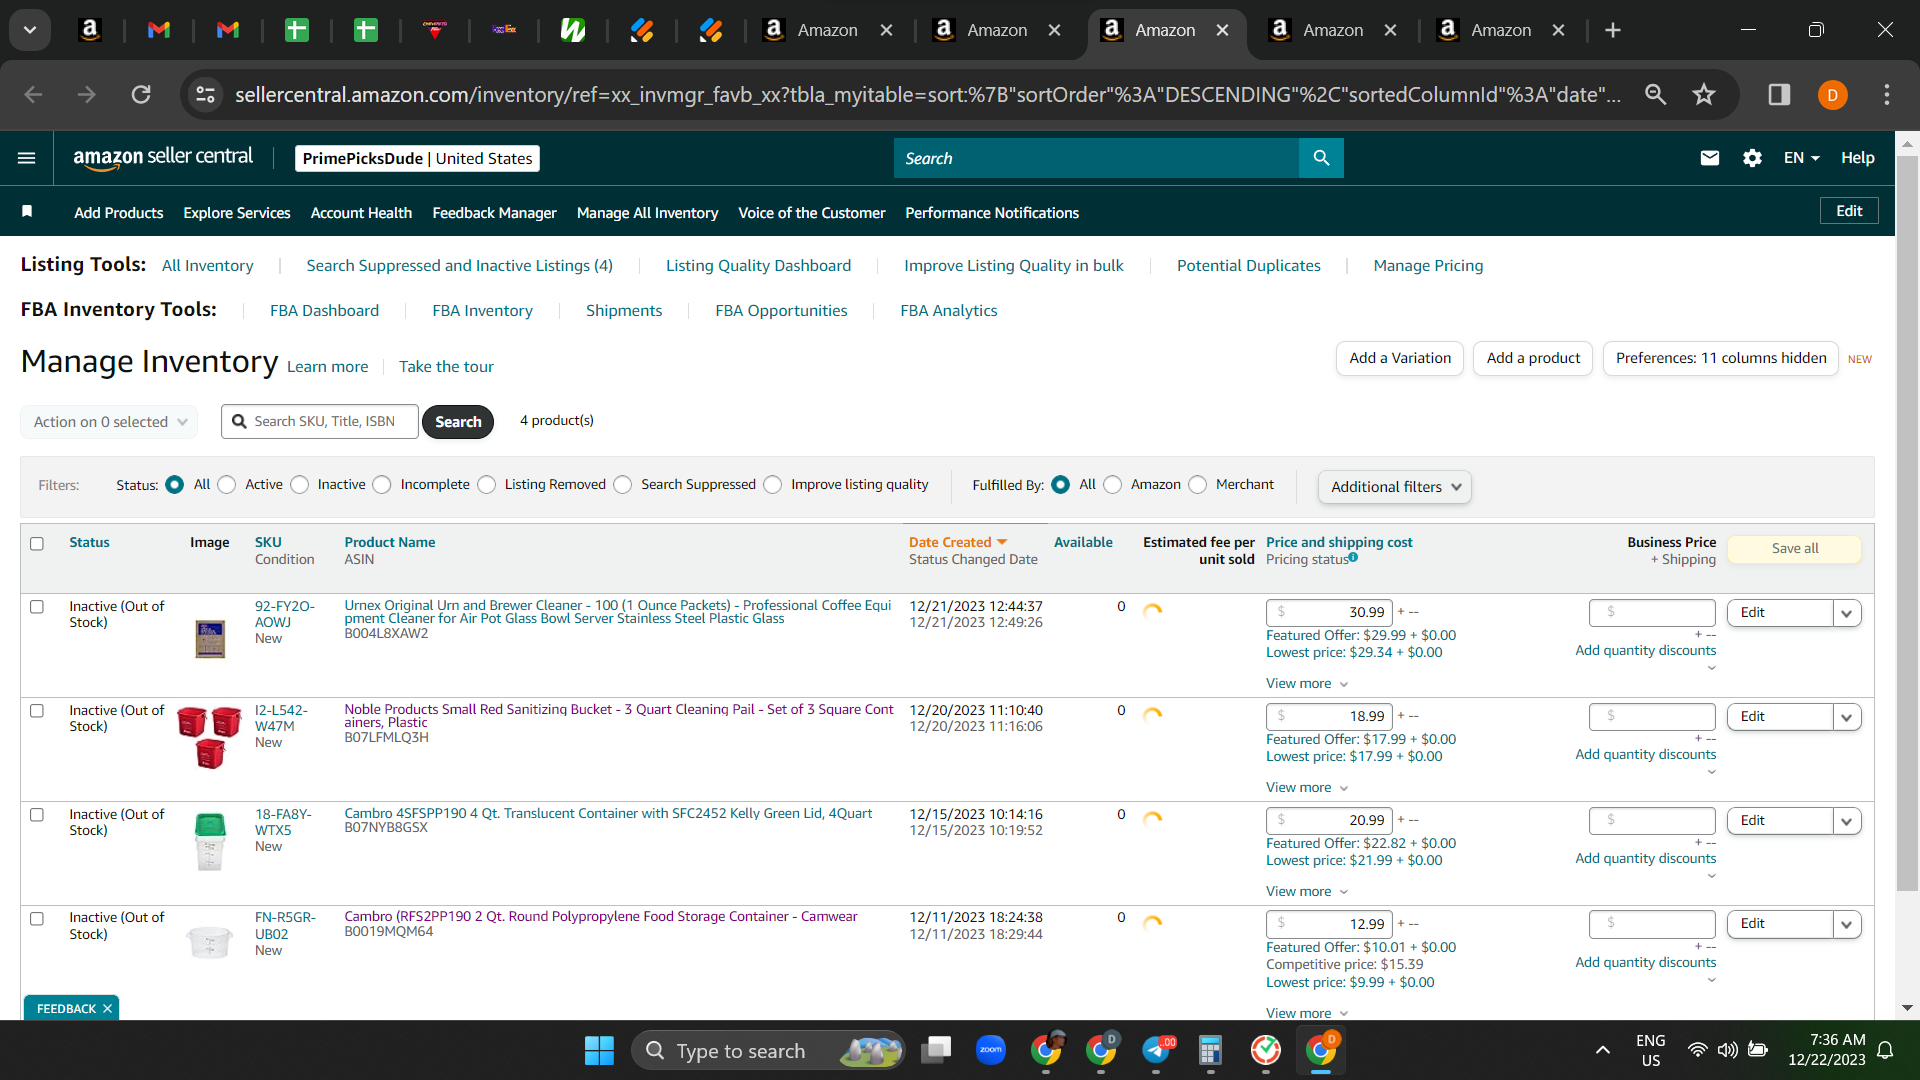1920x1080 pixels.
Task: Open Zoom from the taskbar
Action: click(990, 1050)
